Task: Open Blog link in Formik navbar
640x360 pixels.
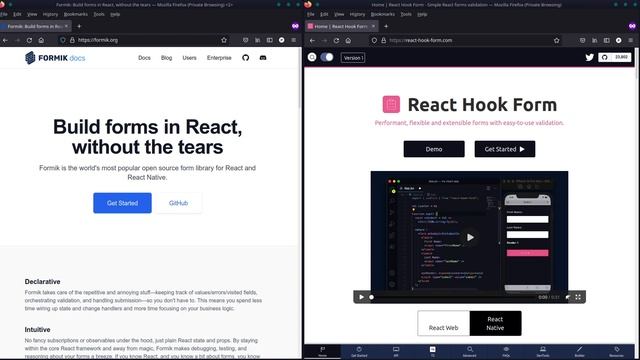Action: [x=167, y=58]
